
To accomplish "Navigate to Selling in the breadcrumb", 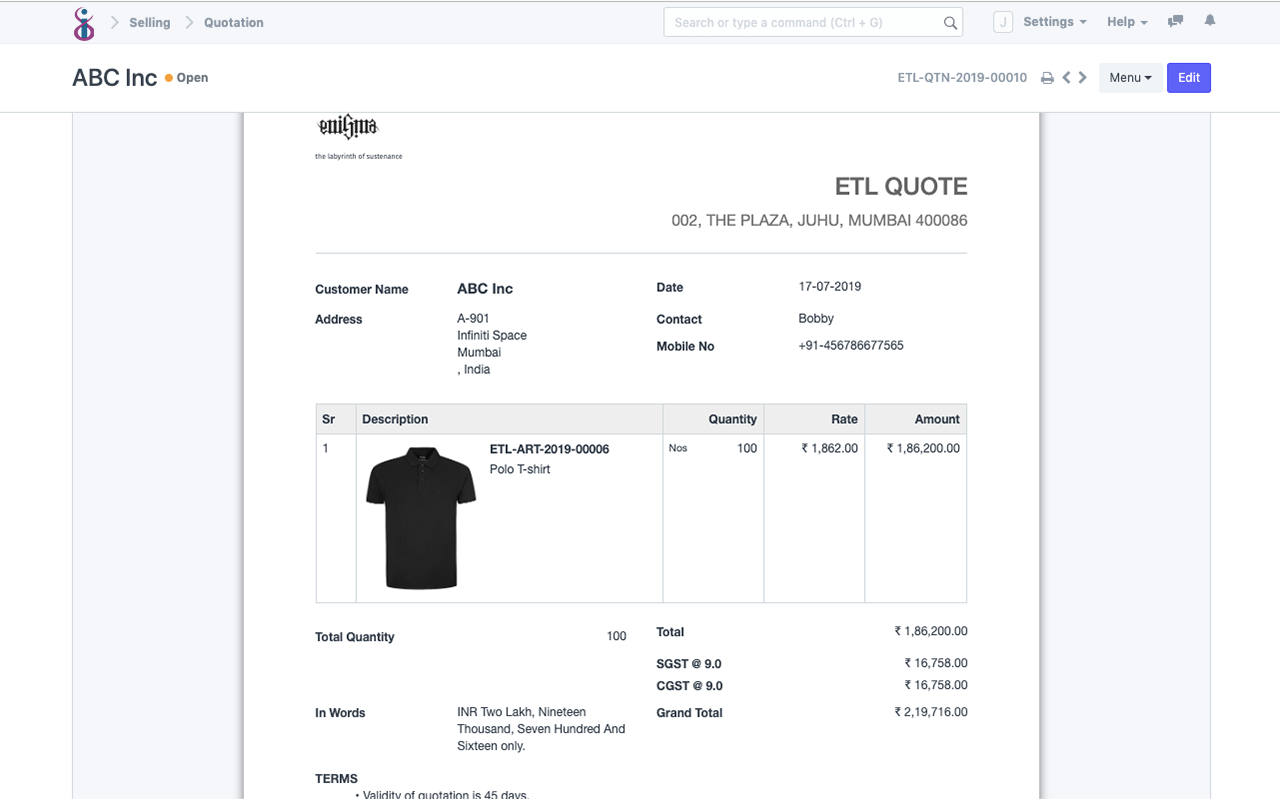I will point(150,22).
